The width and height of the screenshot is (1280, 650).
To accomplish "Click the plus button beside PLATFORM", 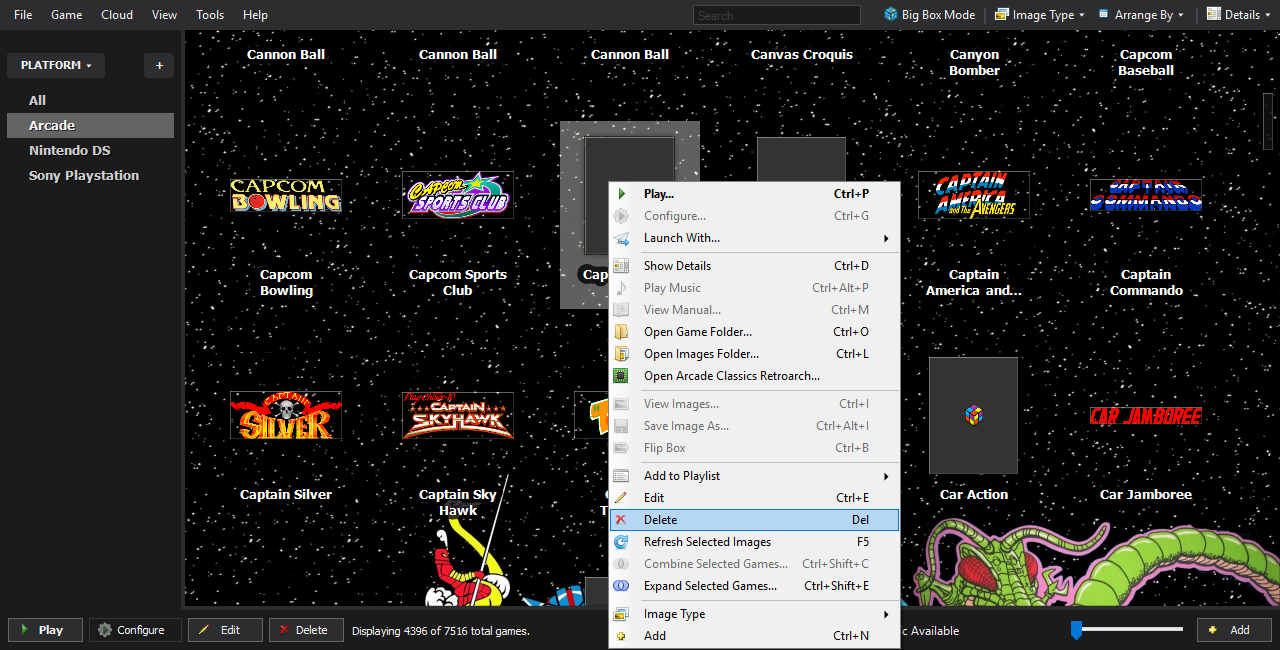I will pyautogui.click(x=159, y=65).
